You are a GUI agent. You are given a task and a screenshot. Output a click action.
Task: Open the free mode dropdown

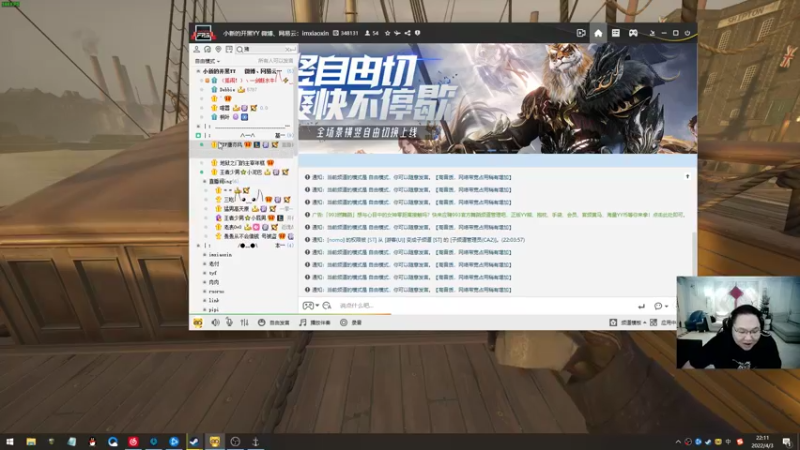[x=207, y=61]
